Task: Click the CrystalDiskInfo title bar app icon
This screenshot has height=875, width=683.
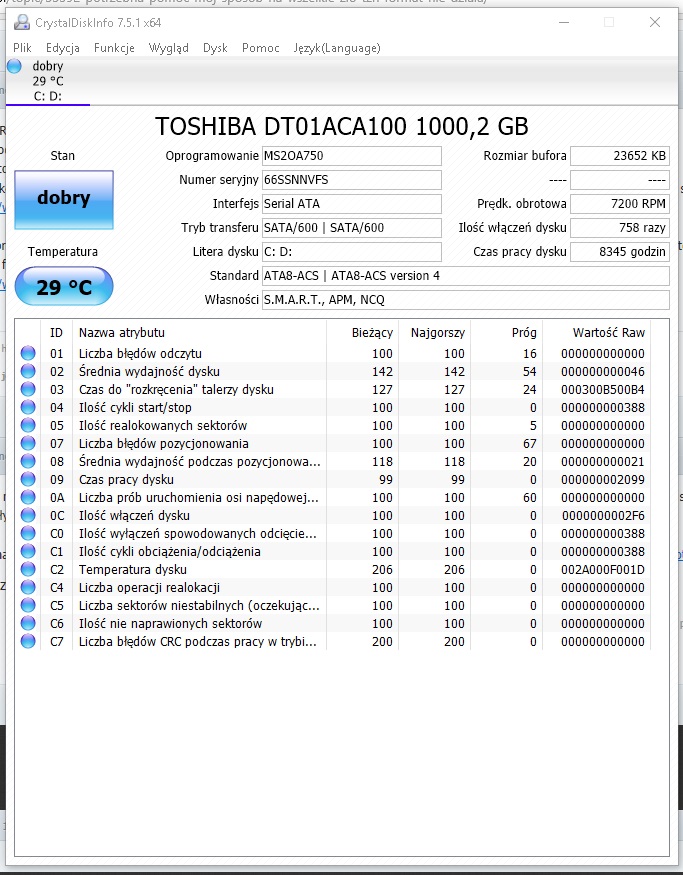Action: [22, 22]
